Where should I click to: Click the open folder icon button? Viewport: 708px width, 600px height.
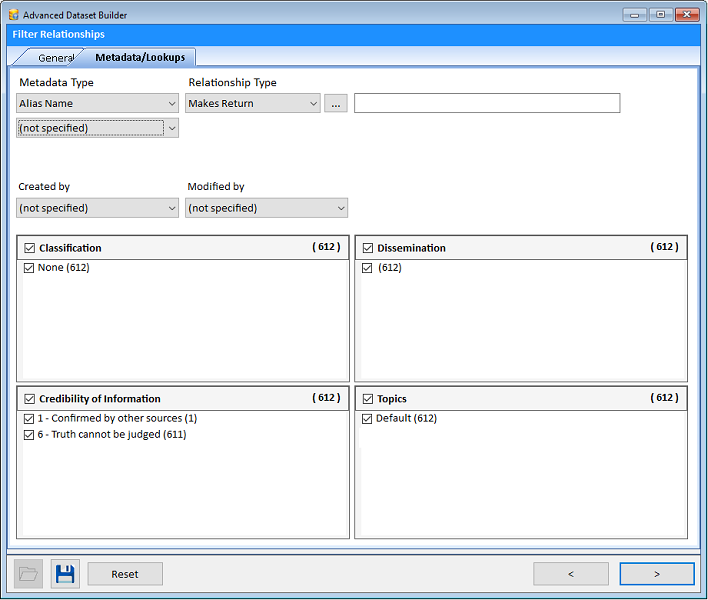point(28,574)
